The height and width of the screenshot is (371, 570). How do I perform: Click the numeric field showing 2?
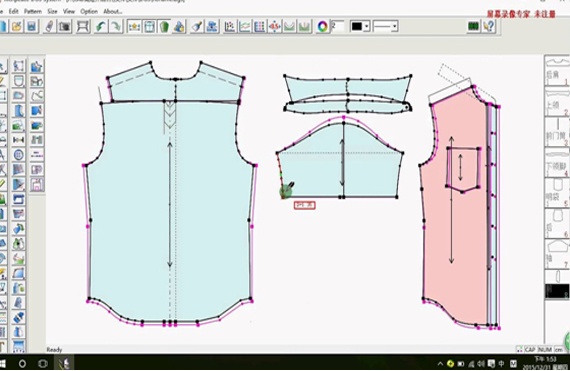point(337,26)
